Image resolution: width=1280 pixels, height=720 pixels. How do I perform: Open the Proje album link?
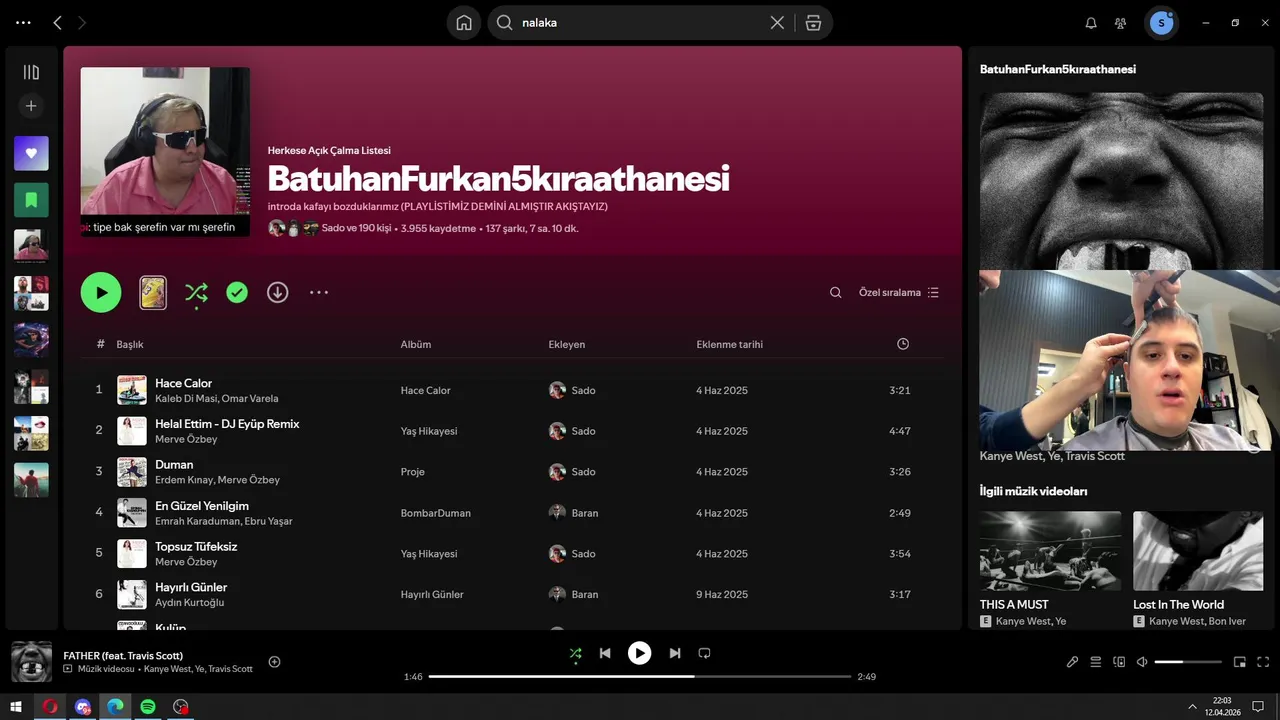[413, 472]
